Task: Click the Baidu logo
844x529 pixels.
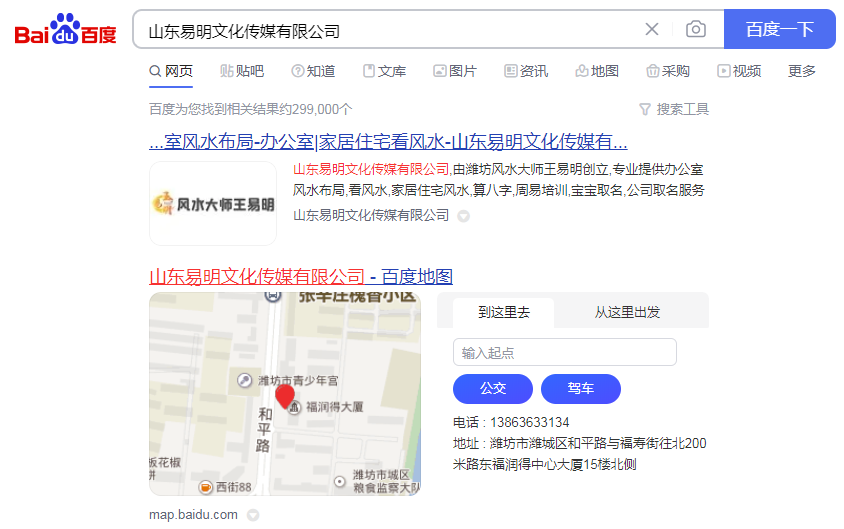Action: [65, 31]
